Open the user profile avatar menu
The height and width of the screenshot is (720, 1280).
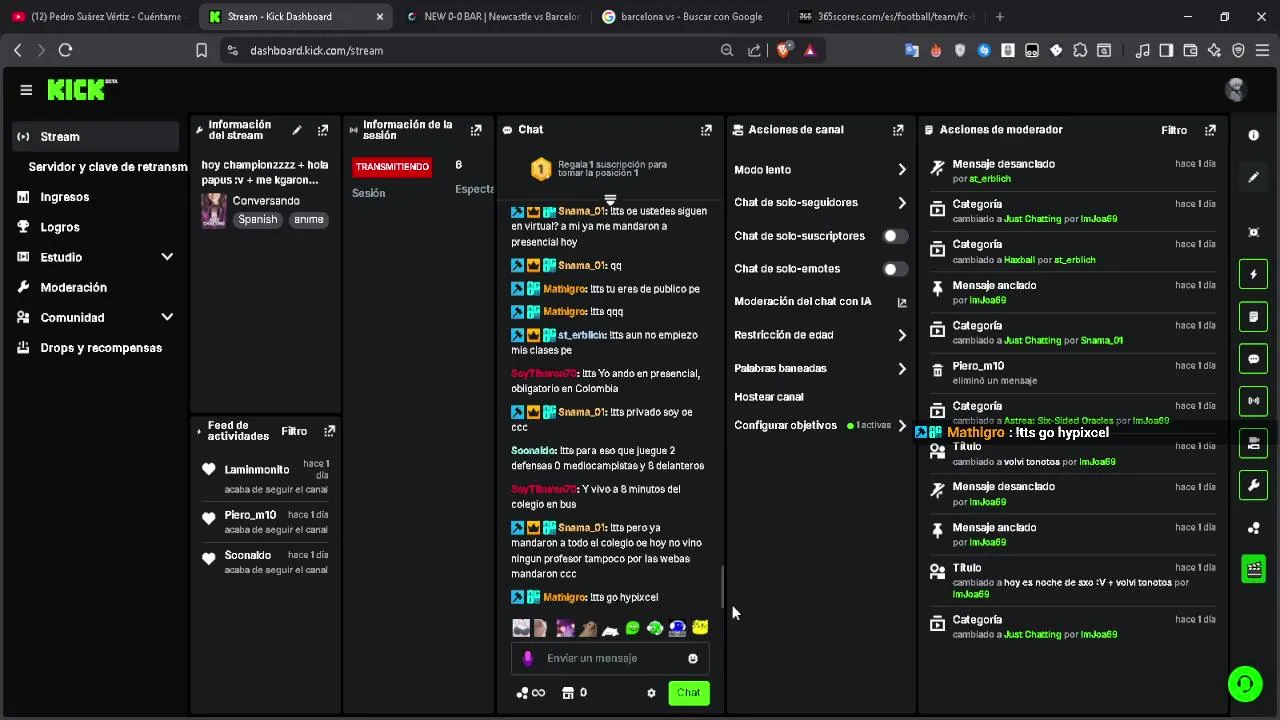pyautogui.click(x=1236, y=90)
